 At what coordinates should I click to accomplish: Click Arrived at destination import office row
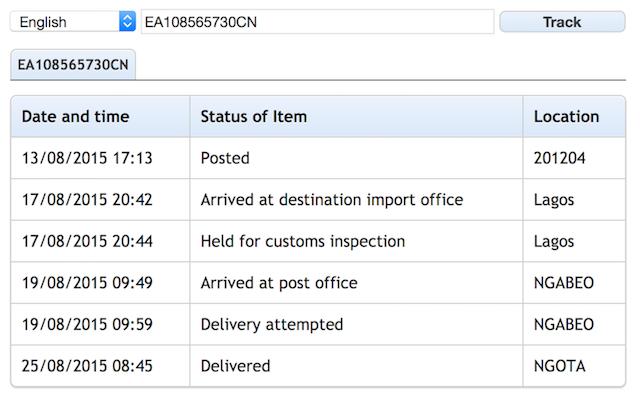331,200
